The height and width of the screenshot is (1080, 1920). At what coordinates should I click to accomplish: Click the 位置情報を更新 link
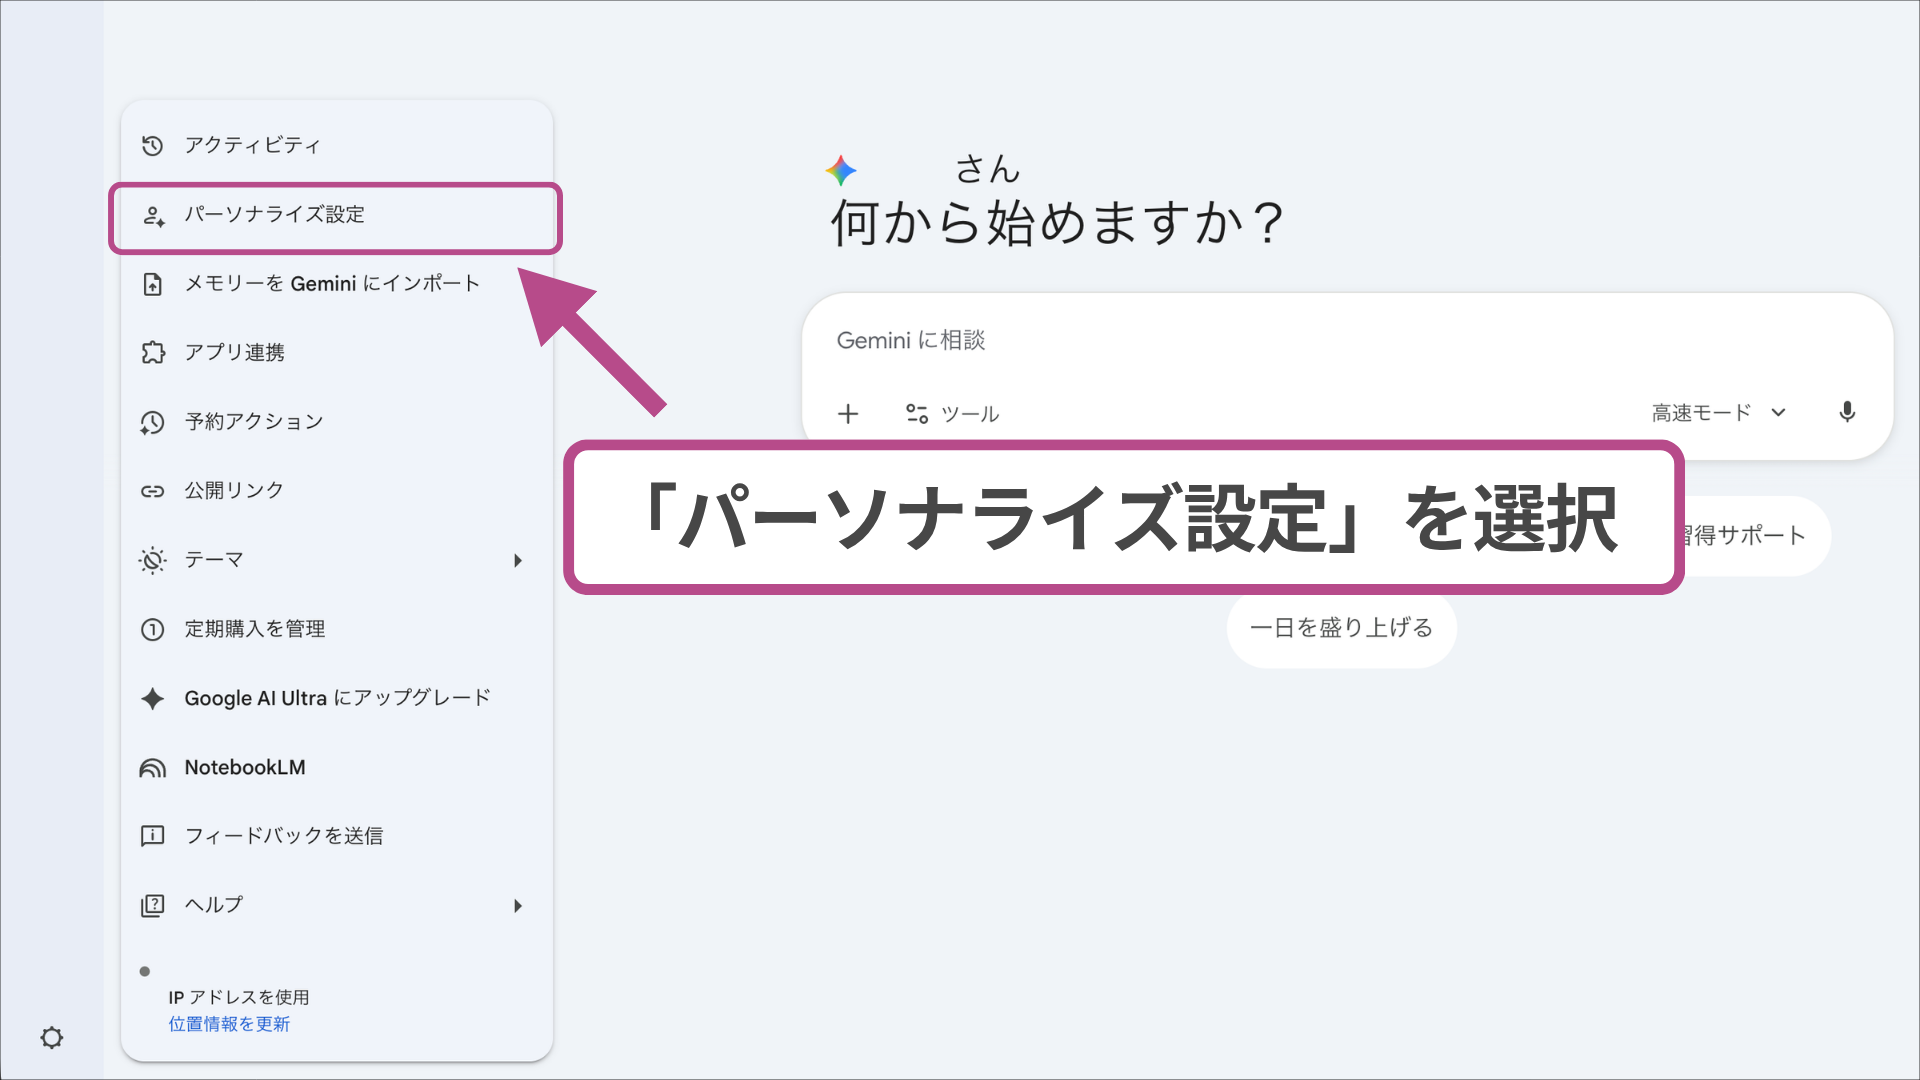point(229,1024)
